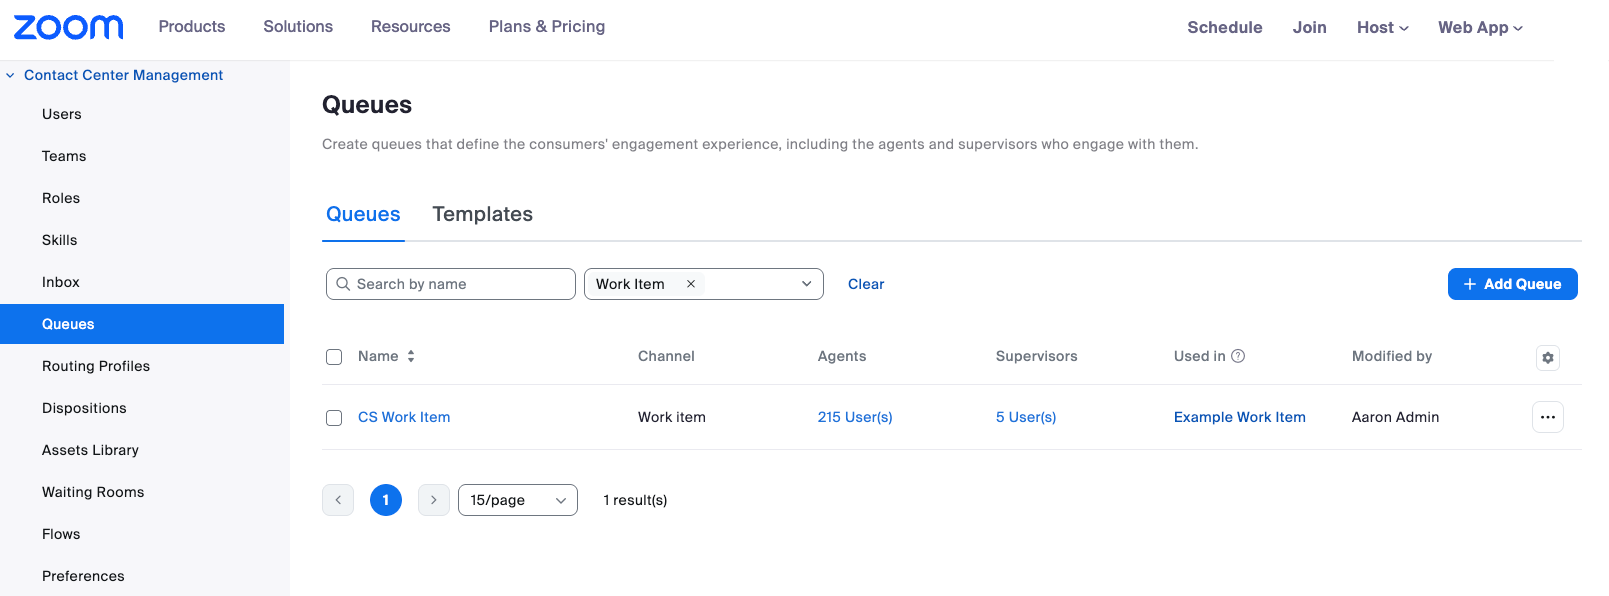Open the 15/page size dropdown

[x=517, y=500]
